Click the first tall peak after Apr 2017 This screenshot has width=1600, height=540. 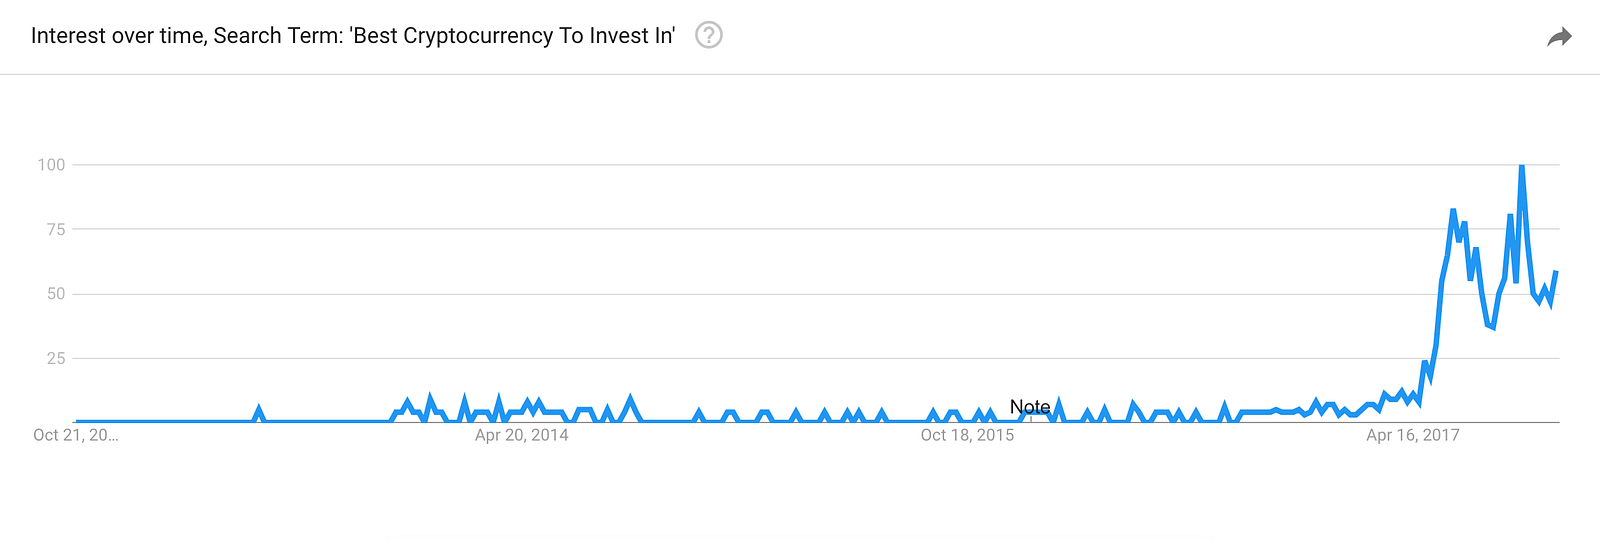pyautogui.click(x=1453, y=211)
